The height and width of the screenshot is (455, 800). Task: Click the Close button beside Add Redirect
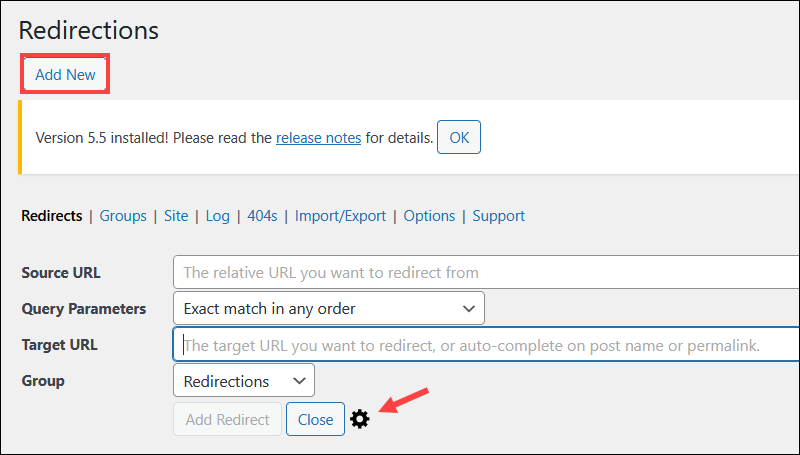click(x=315, y=420)
